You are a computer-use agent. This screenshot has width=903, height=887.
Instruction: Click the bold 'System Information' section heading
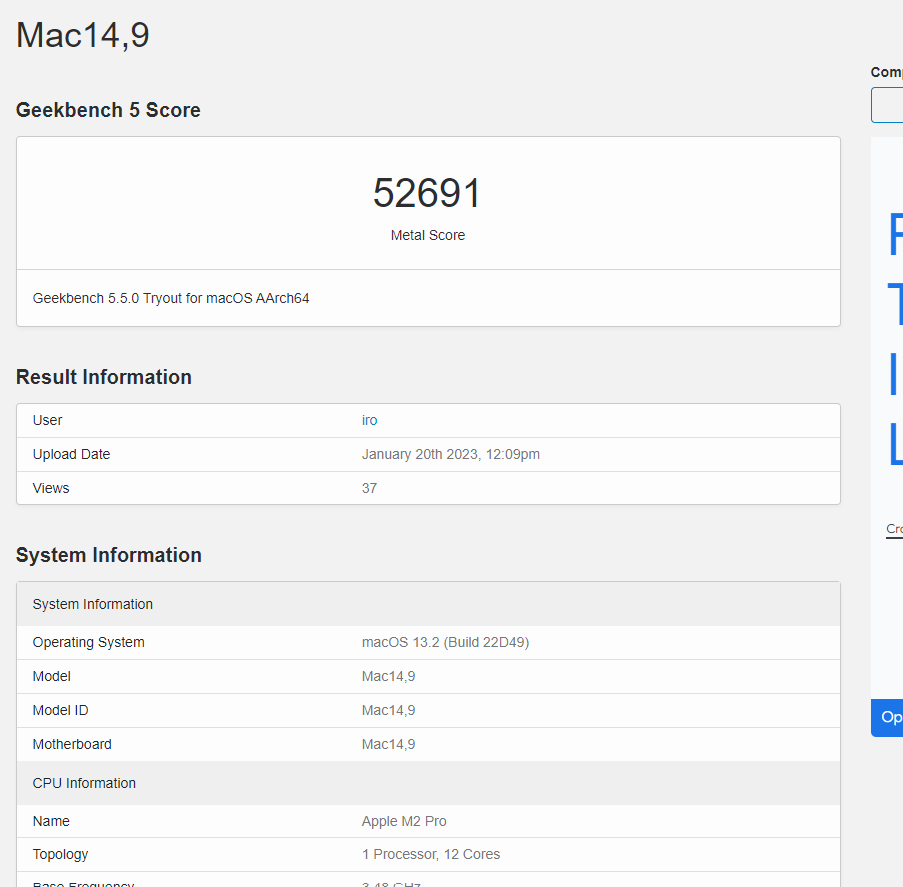point(109,555)
